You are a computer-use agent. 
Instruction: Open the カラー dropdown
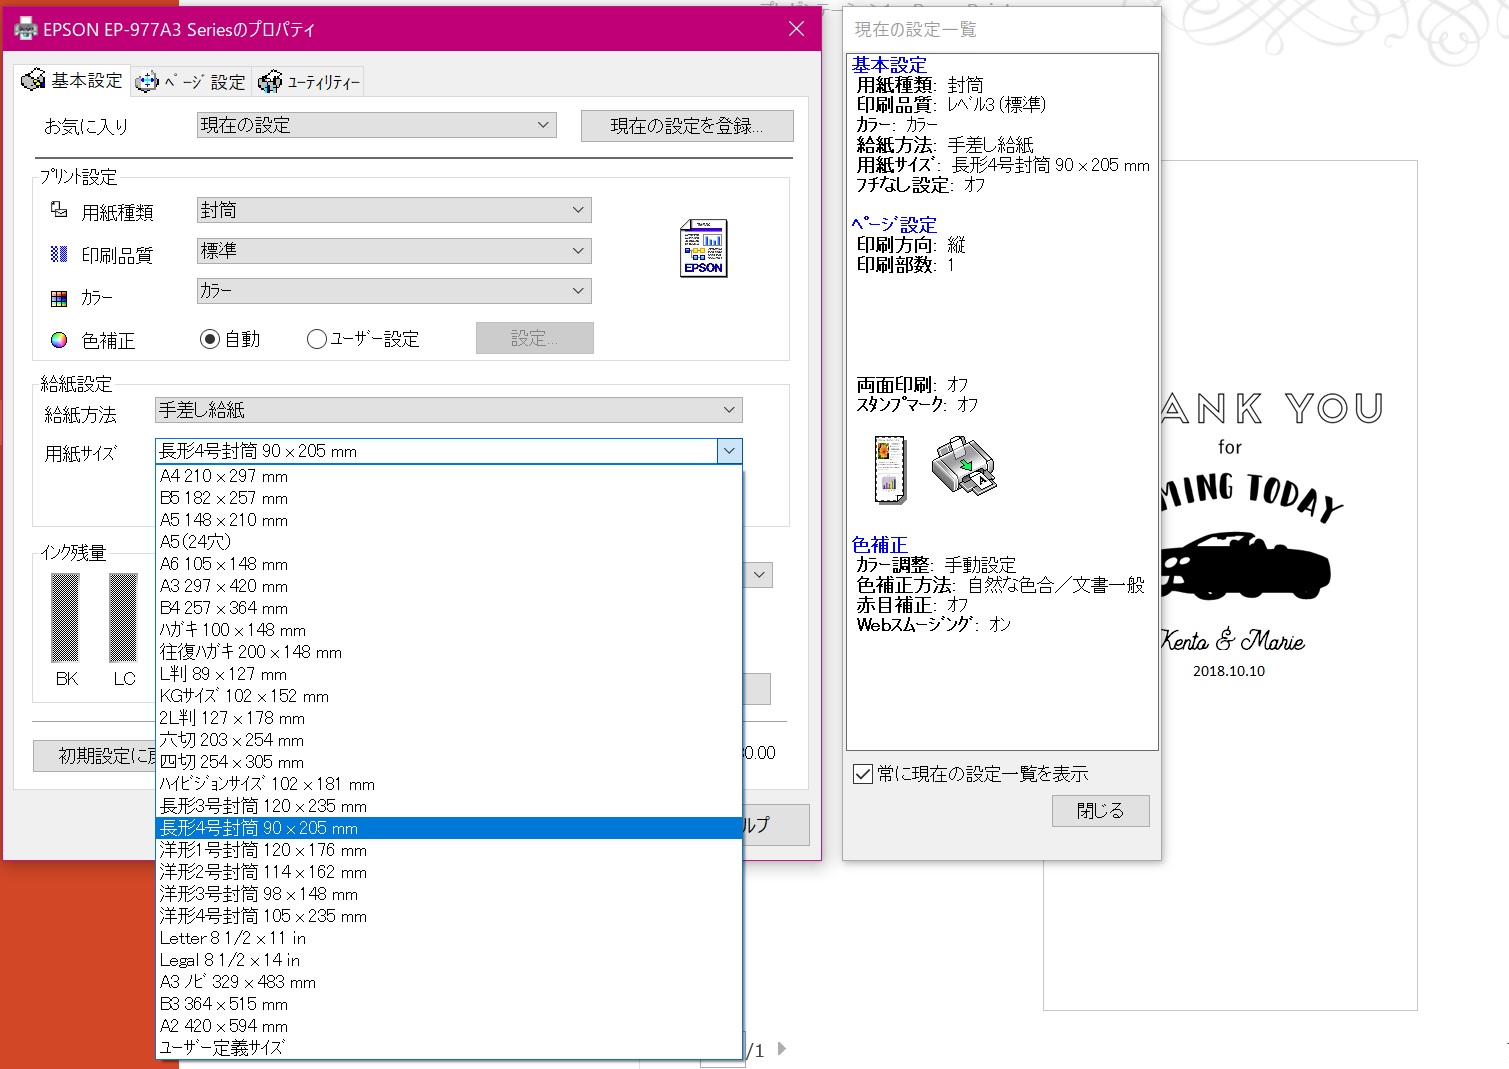coord(394,291)
